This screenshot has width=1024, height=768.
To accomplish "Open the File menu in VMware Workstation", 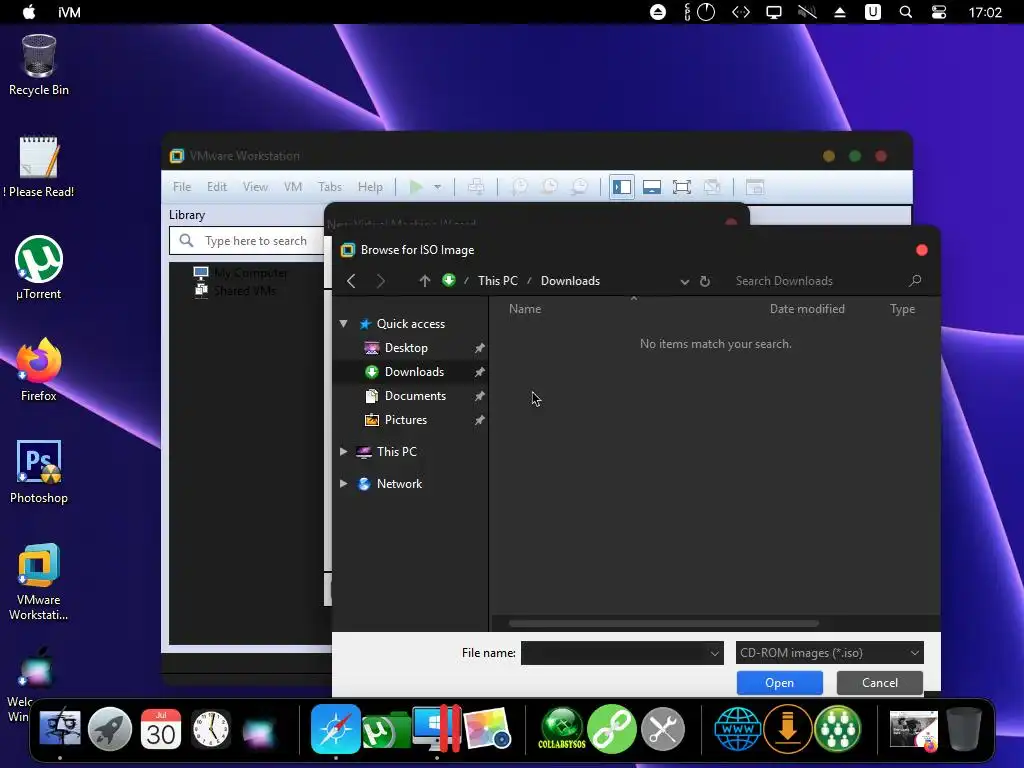I will (182, 187).
